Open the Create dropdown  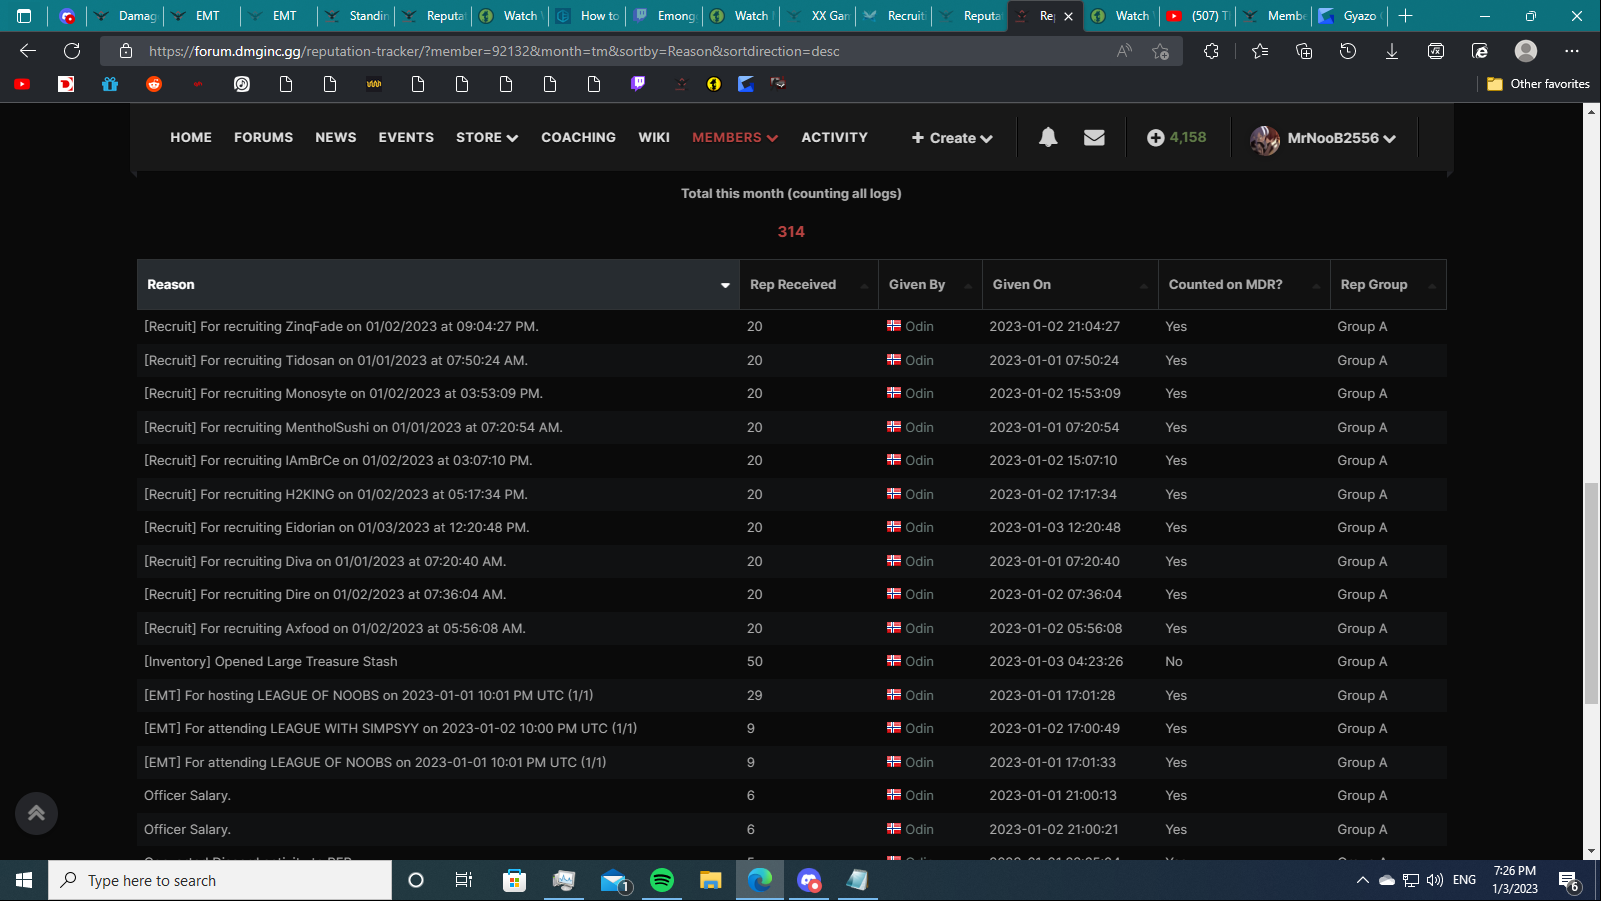pos(952,138)
